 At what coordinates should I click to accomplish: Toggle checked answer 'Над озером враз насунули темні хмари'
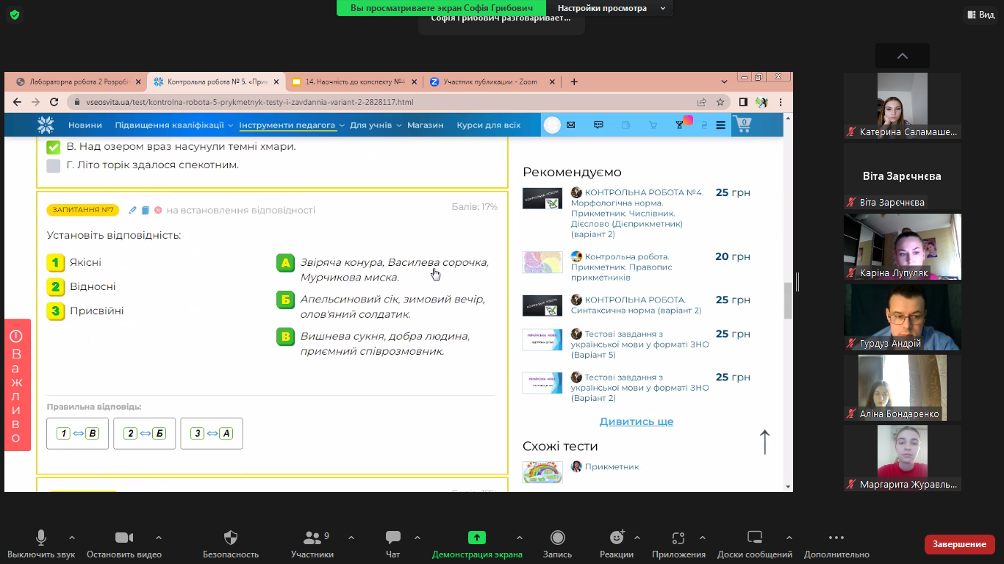point(54,147)
